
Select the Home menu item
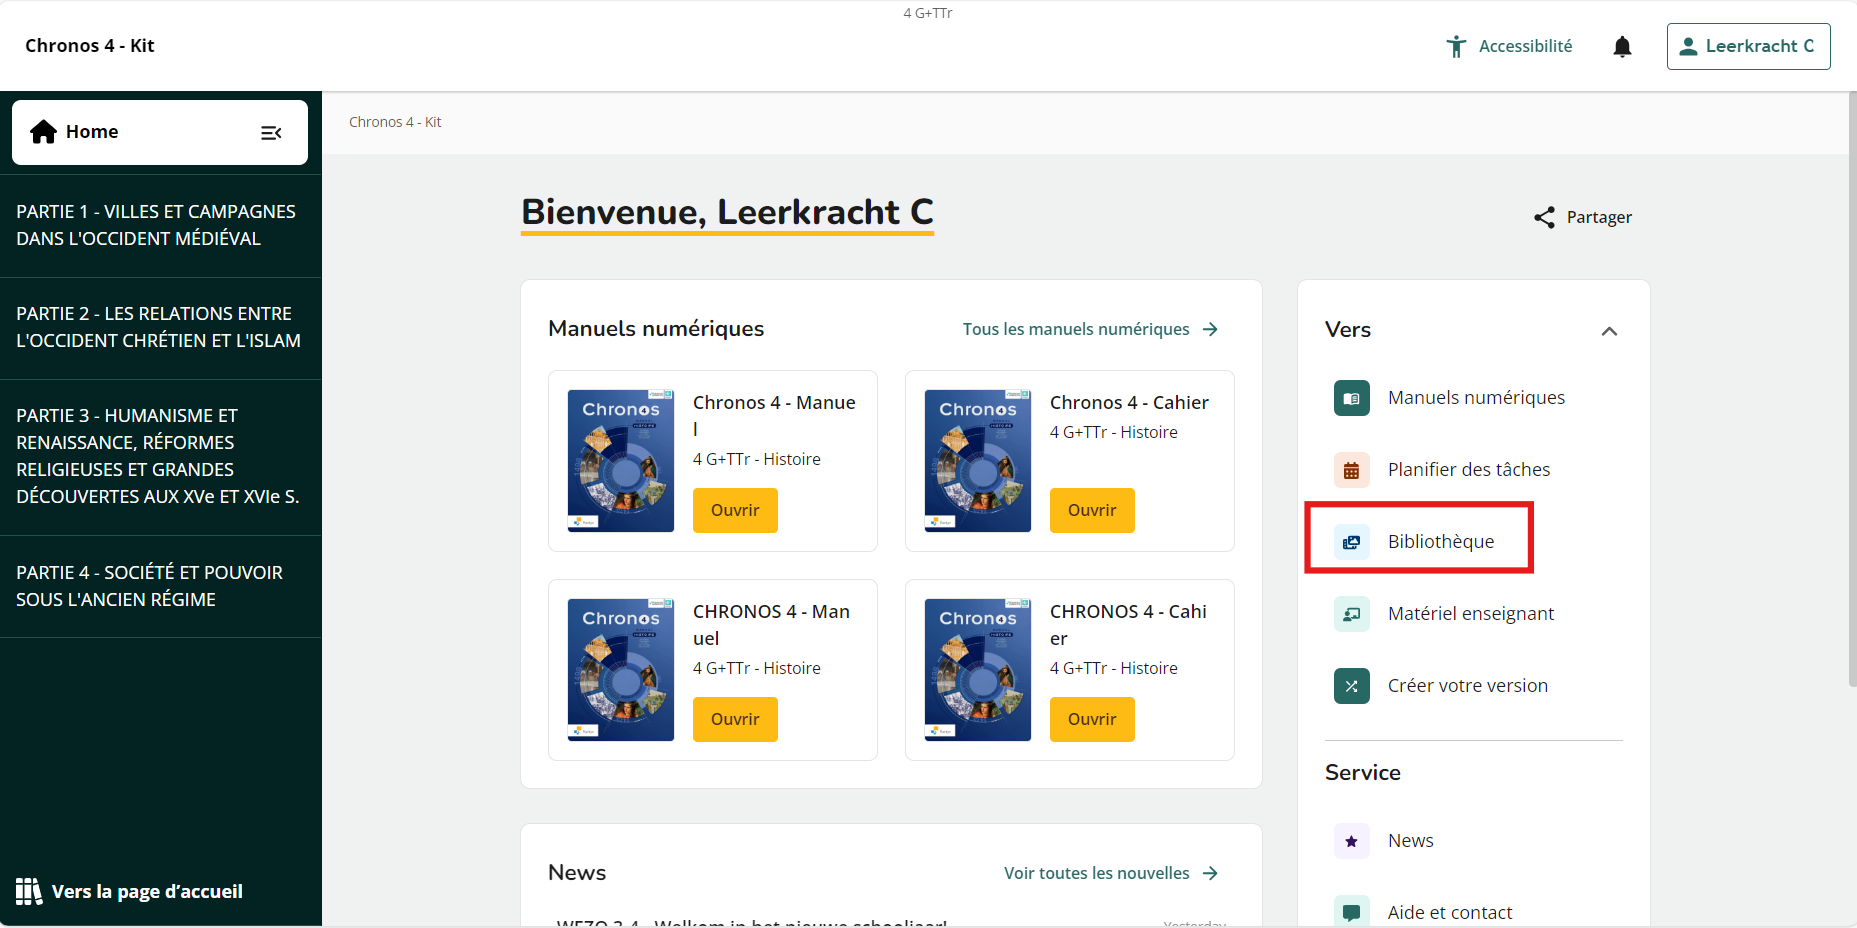160,132
